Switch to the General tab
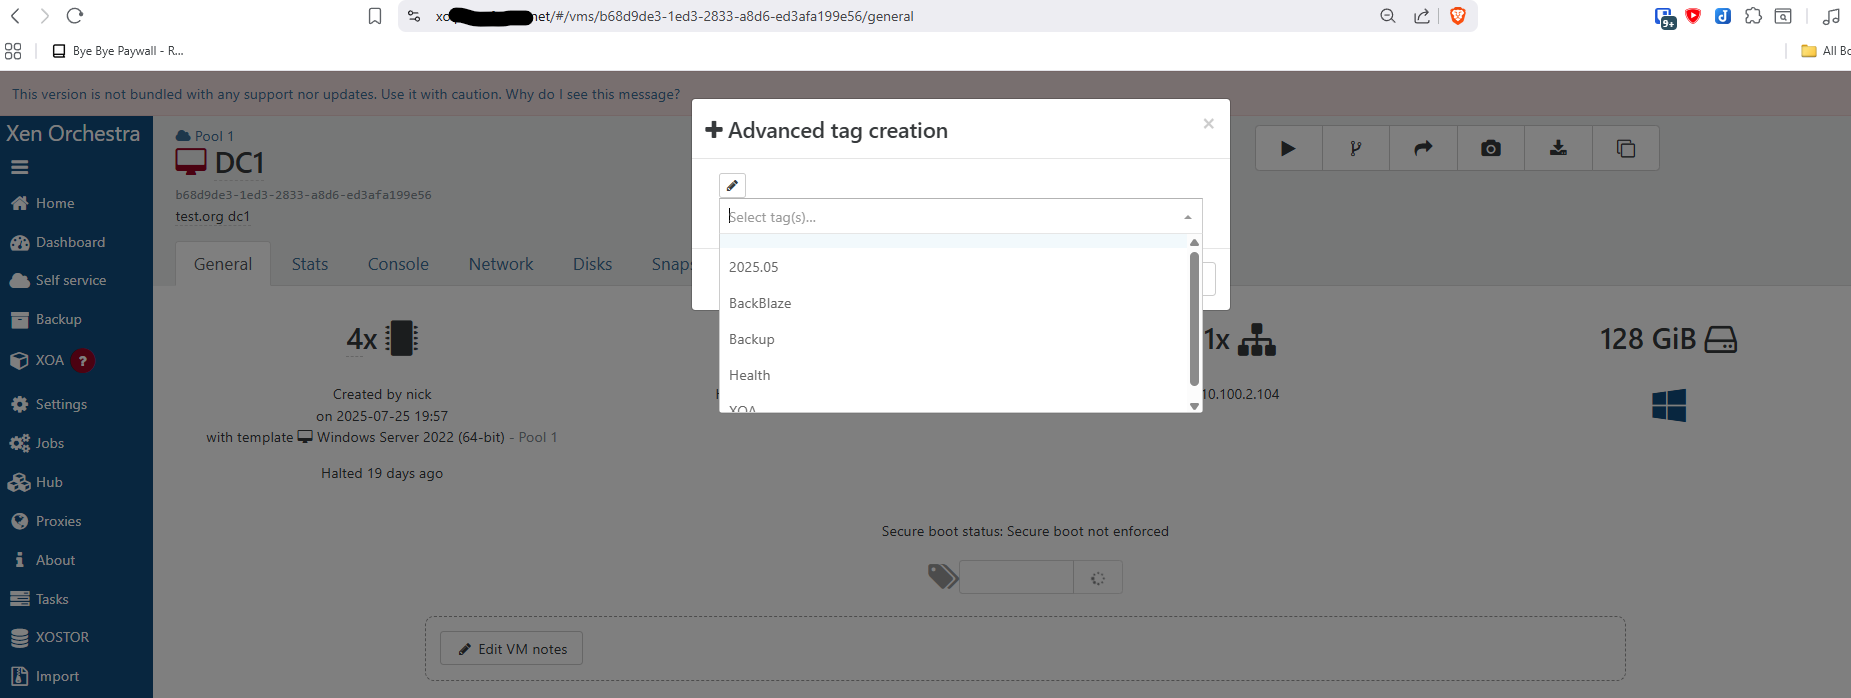Viewport: 1851px width, 698px height. point(223,264)
